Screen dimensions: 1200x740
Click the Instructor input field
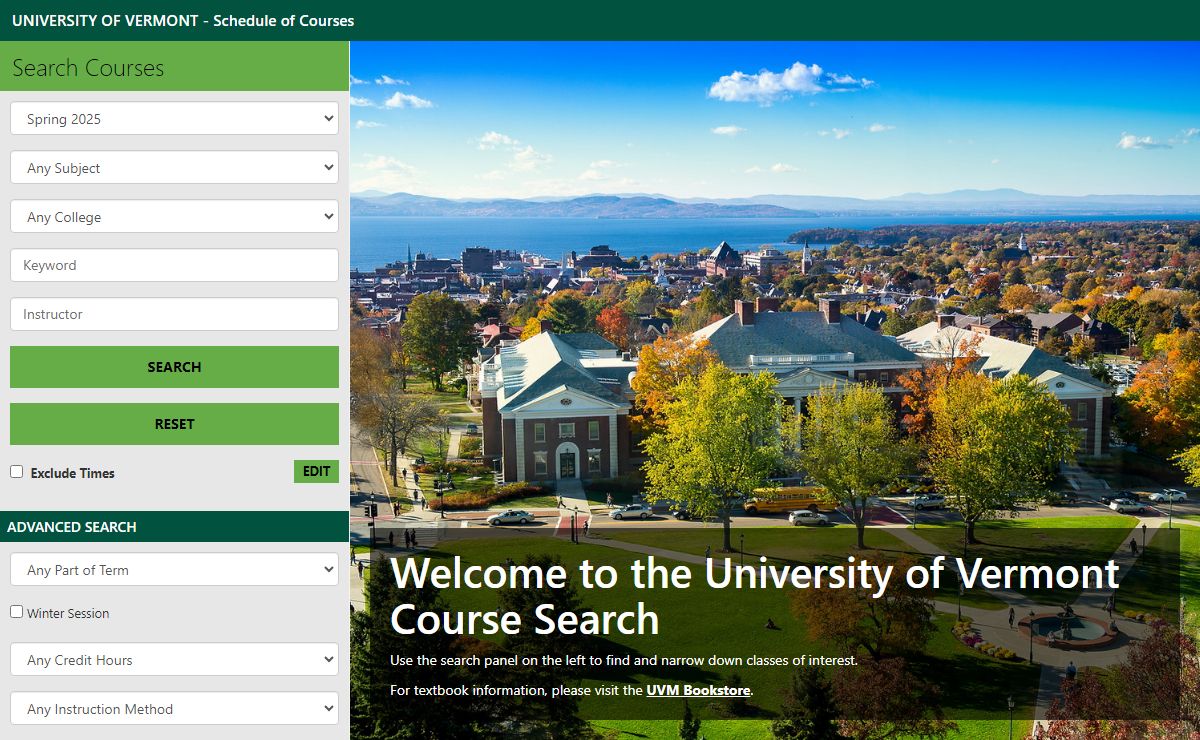pos(174,314)
